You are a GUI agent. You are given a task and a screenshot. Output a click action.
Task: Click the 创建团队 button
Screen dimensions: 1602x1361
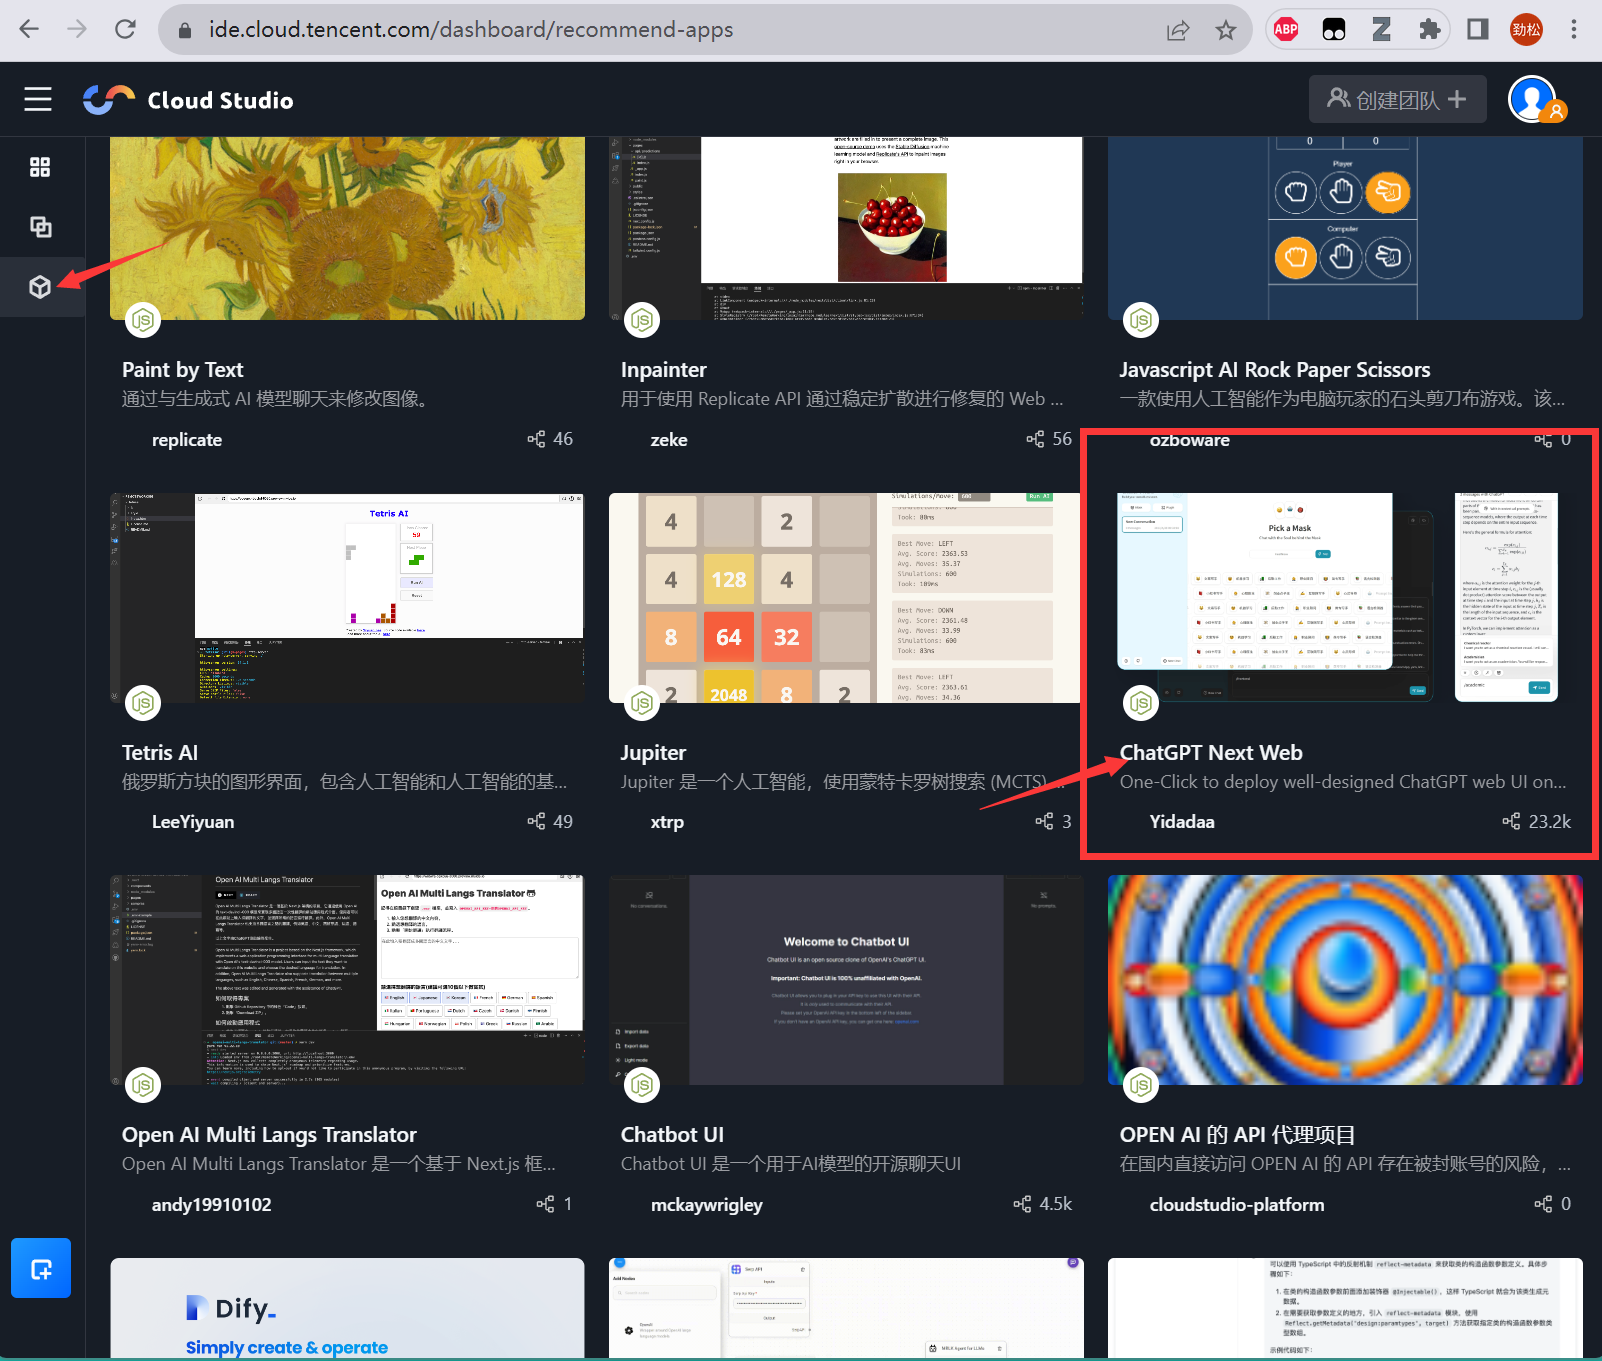coord(1397,99)
